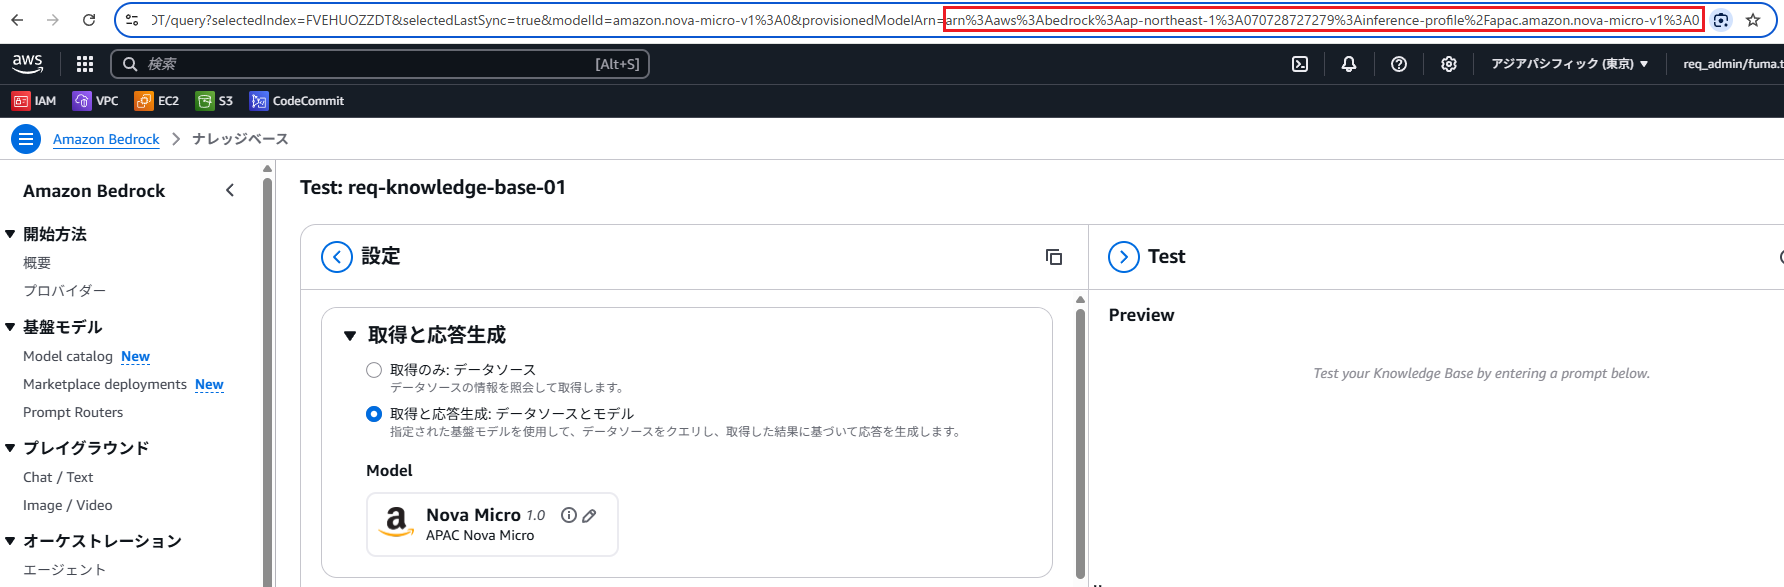Screen dimensions: 1784x587
Task: Open Image / Video playground
Action: pyautogui.click(x=68, y=506)
